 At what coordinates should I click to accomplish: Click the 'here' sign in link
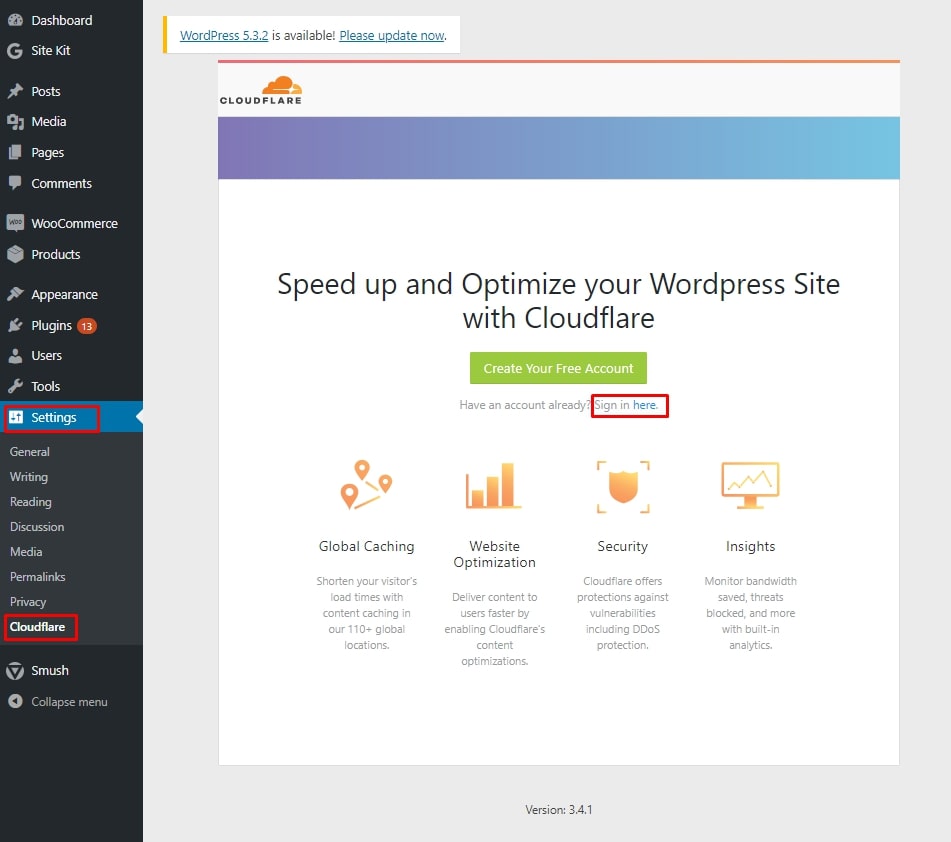click(645, 405)
